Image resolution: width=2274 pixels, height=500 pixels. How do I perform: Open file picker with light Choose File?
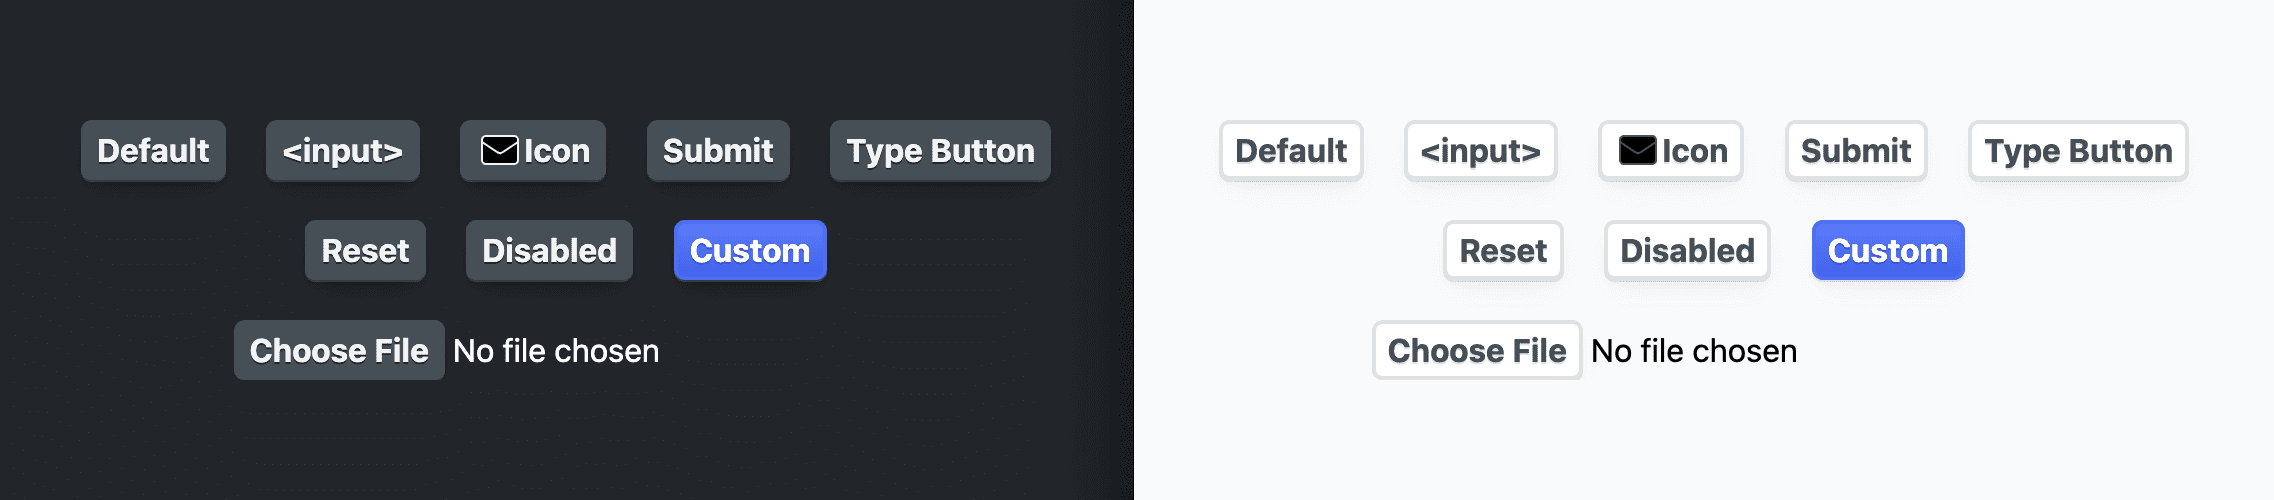point(1476,351)
